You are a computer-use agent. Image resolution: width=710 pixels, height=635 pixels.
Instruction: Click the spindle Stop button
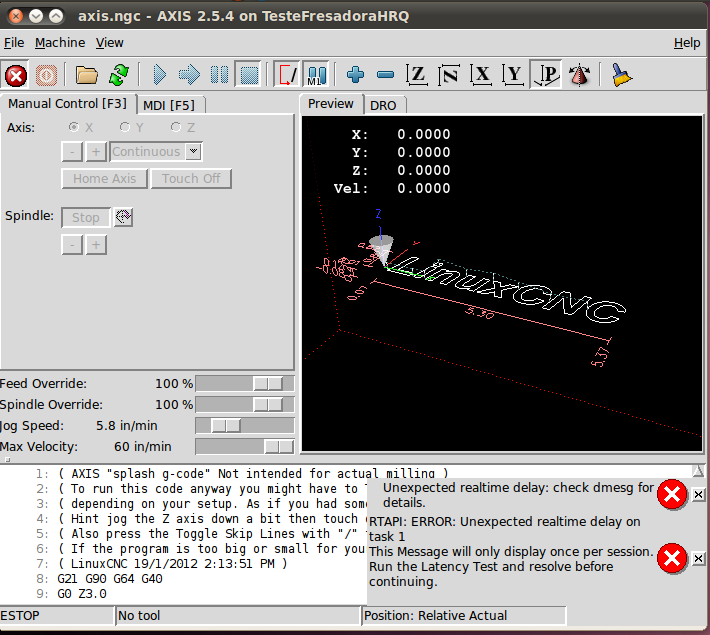tap(86, 217)
